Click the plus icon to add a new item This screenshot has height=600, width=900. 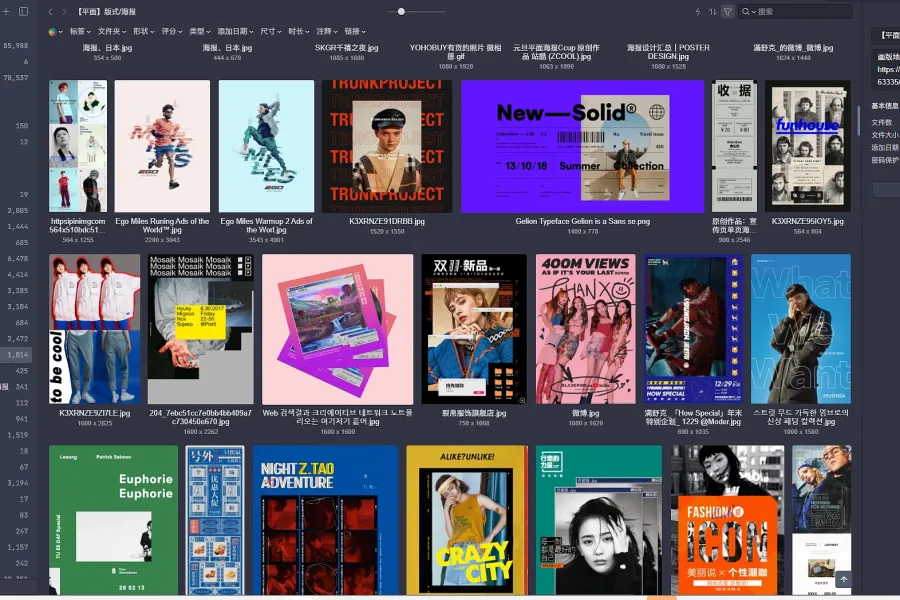[x=7, y=11]
